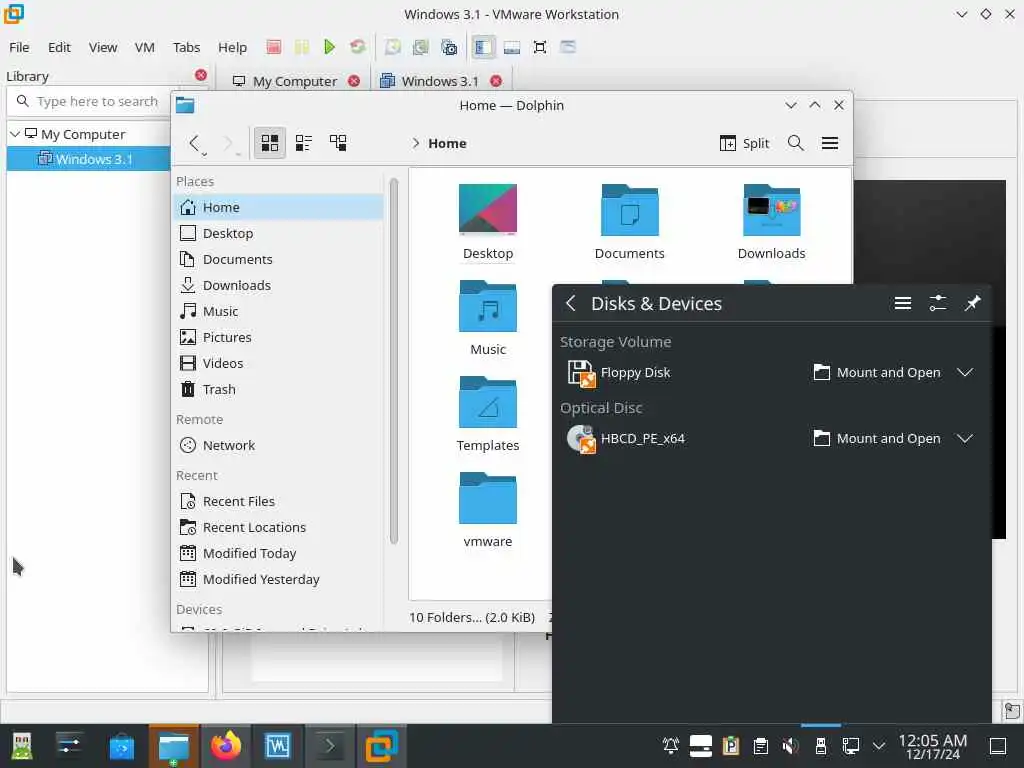Click Dolphin Places panel scrollbar

point(394,361)
